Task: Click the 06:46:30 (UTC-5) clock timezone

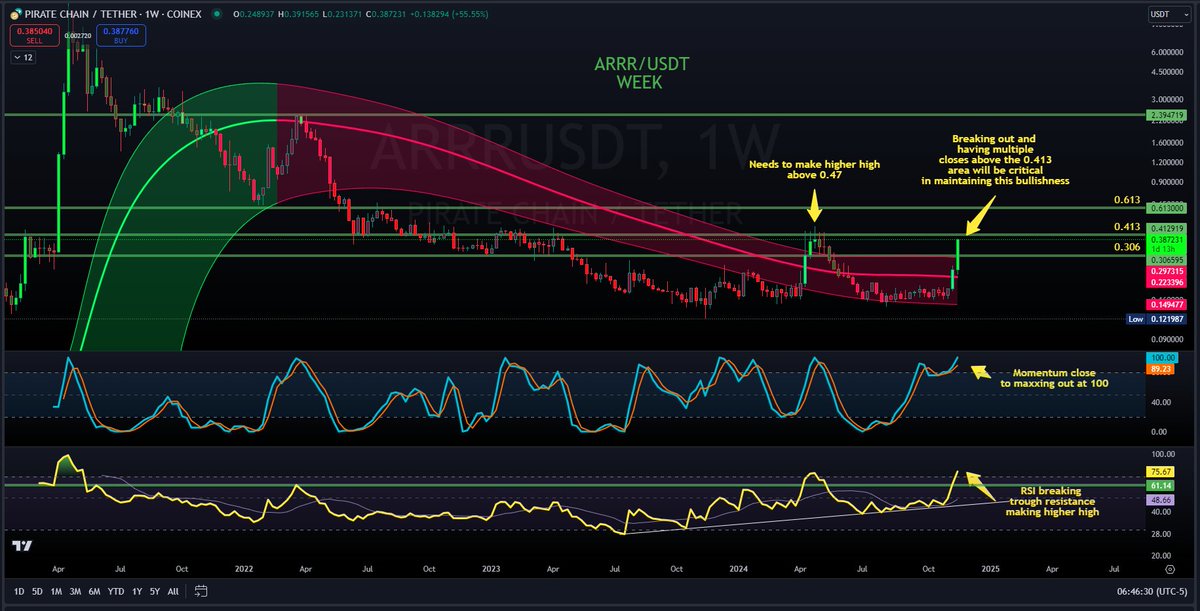Action: click(x=1151, y=590)
